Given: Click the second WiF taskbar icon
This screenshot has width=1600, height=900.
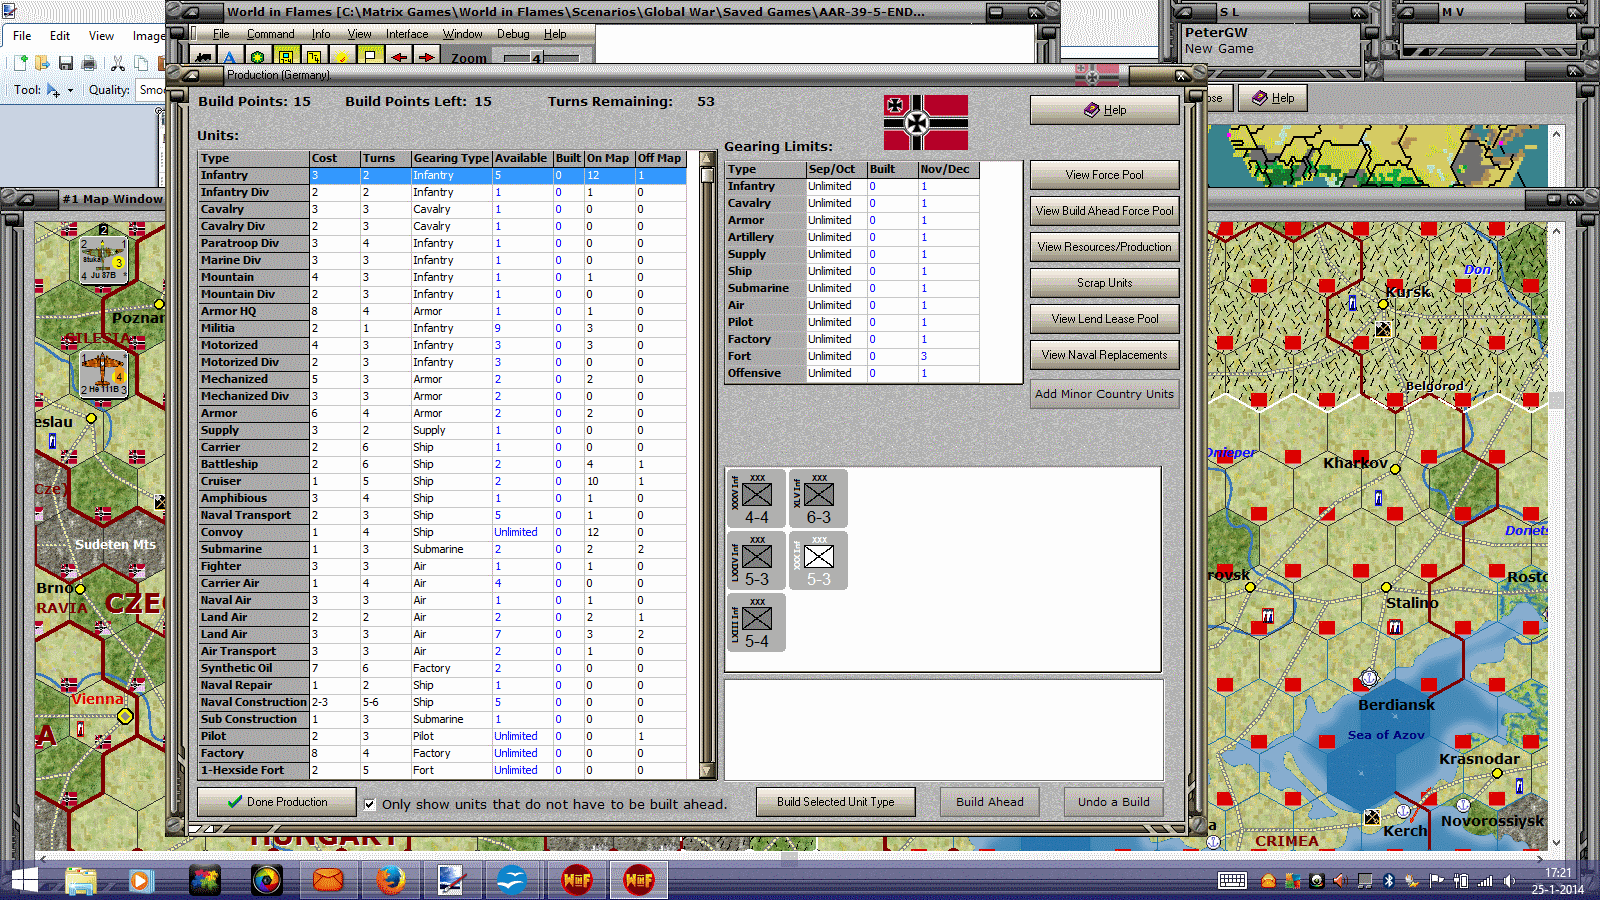Looking at the screenshot, I should [x=638, y=880].
